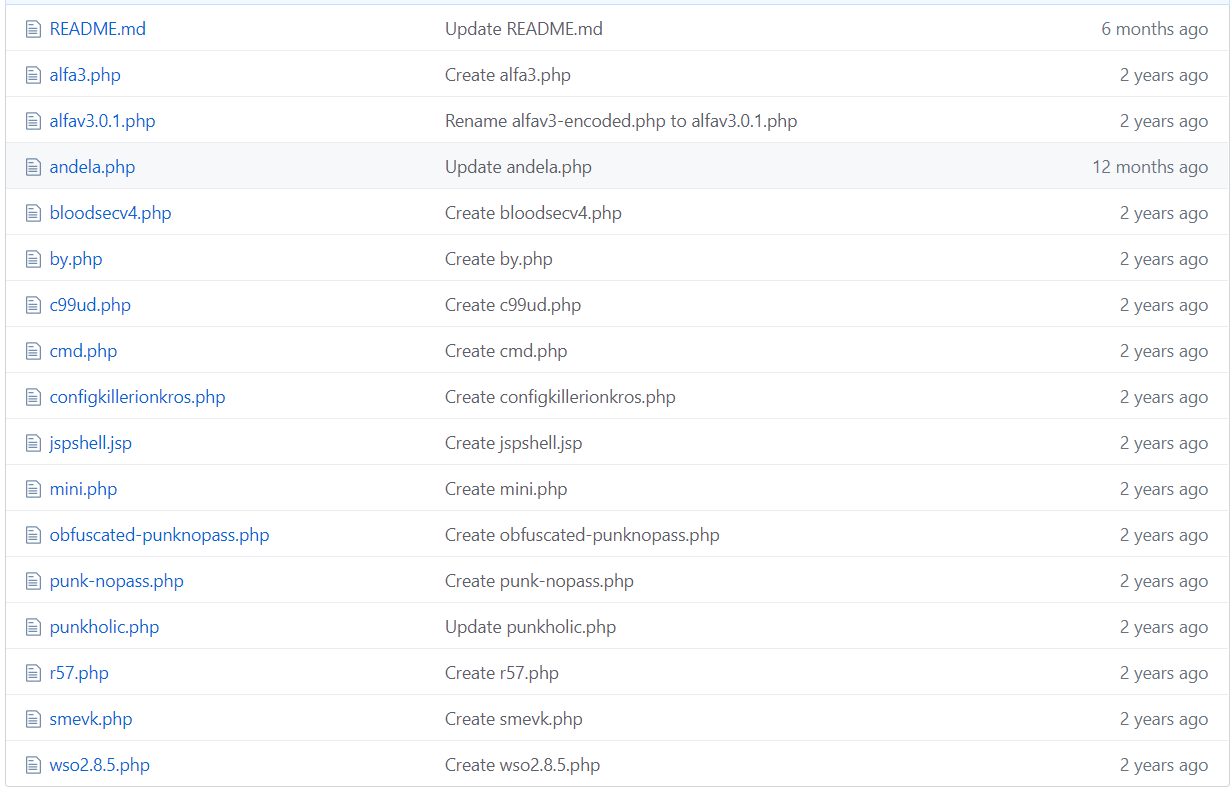
Task: Open the configkillerionkros.php file
Action: [137, 397]
